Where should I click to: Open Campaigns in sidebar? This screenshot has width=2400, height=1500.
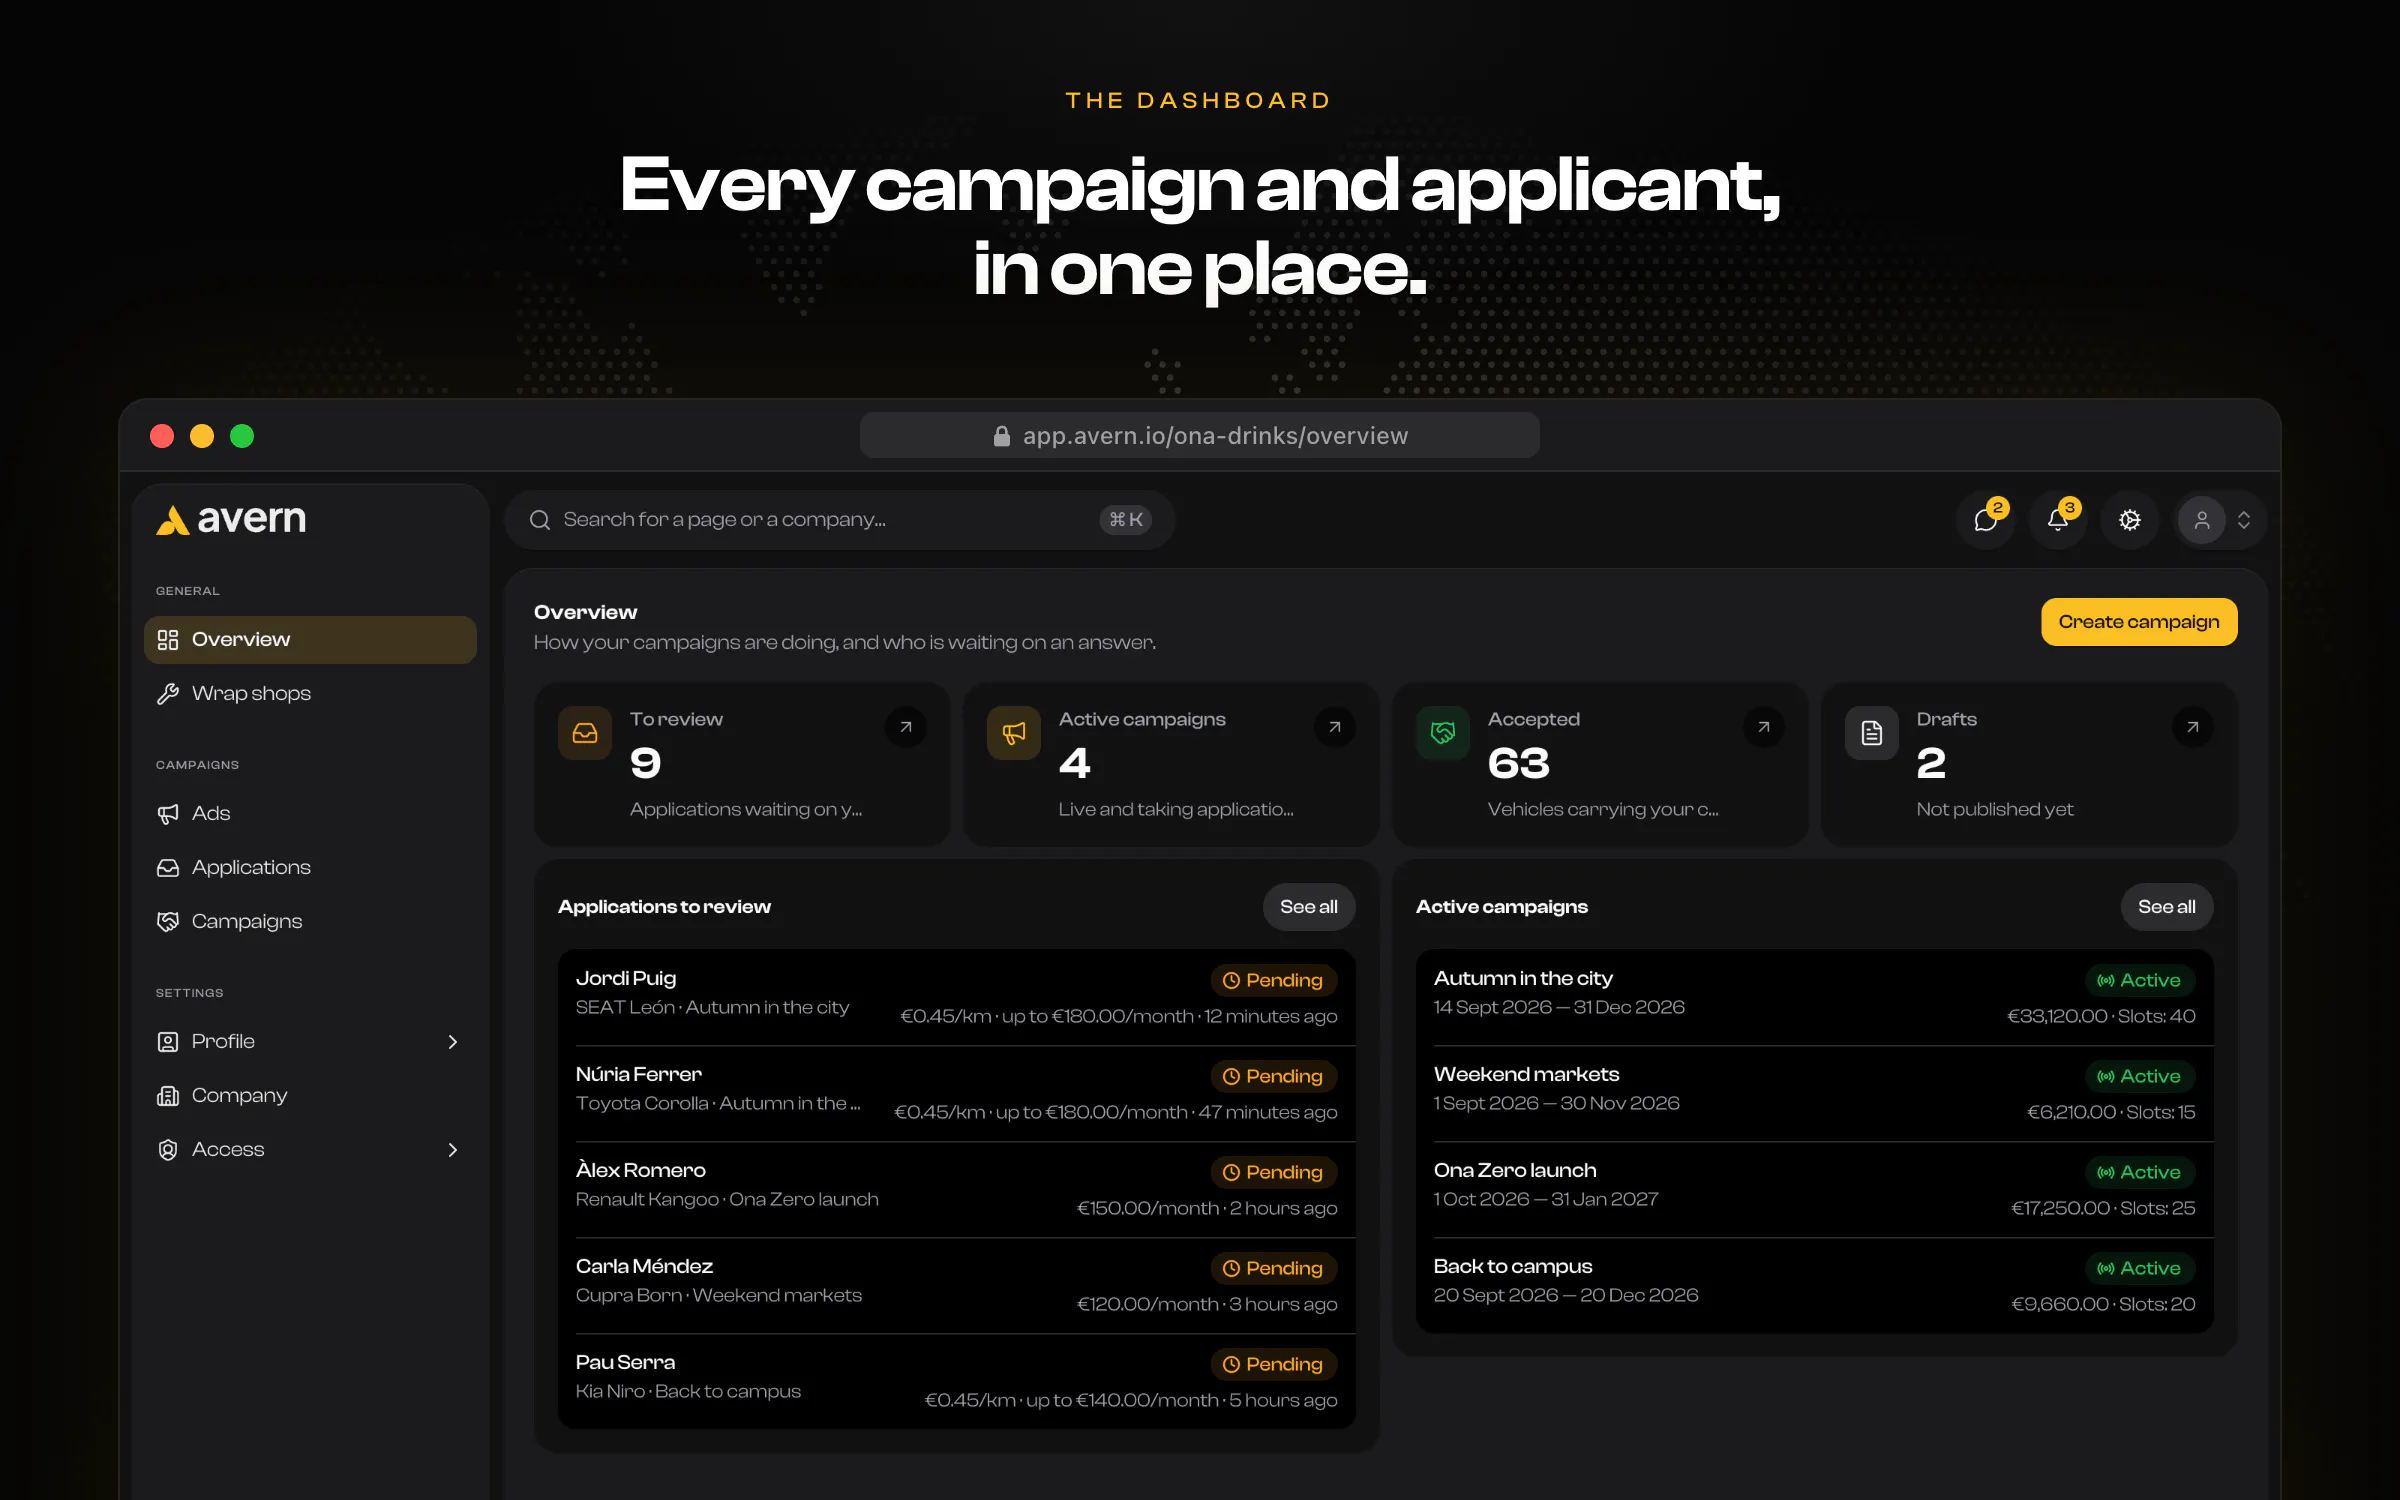tap(310, 922)
